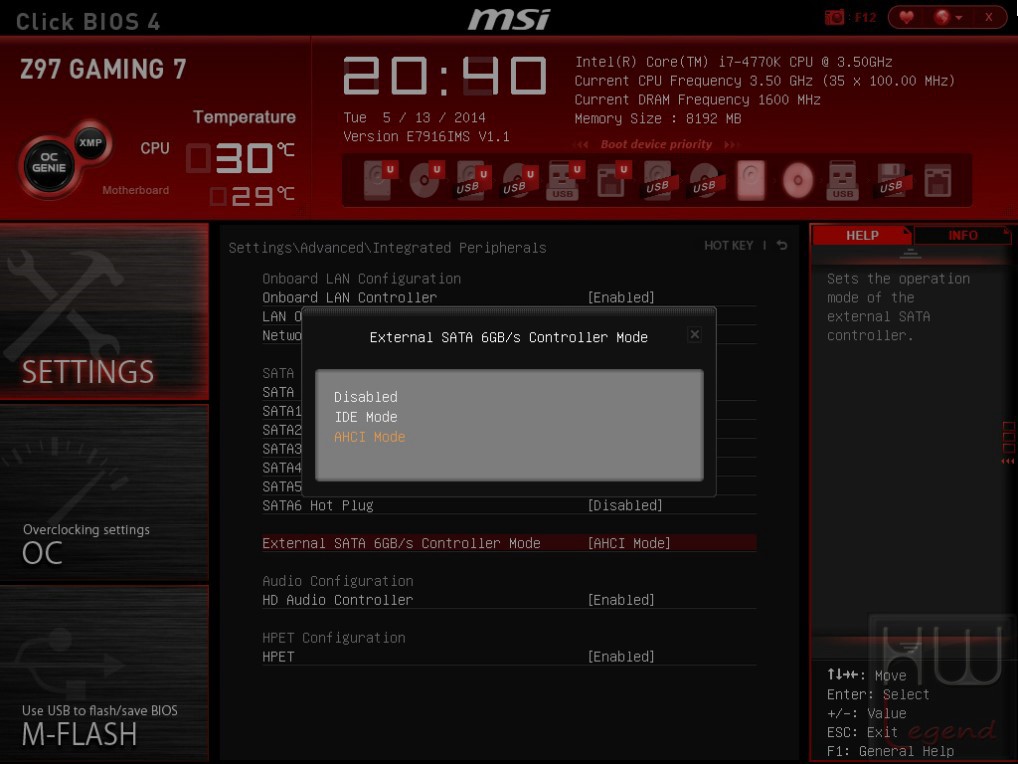Click the Current DRAM Frequency 1600 MHz line

697,99
